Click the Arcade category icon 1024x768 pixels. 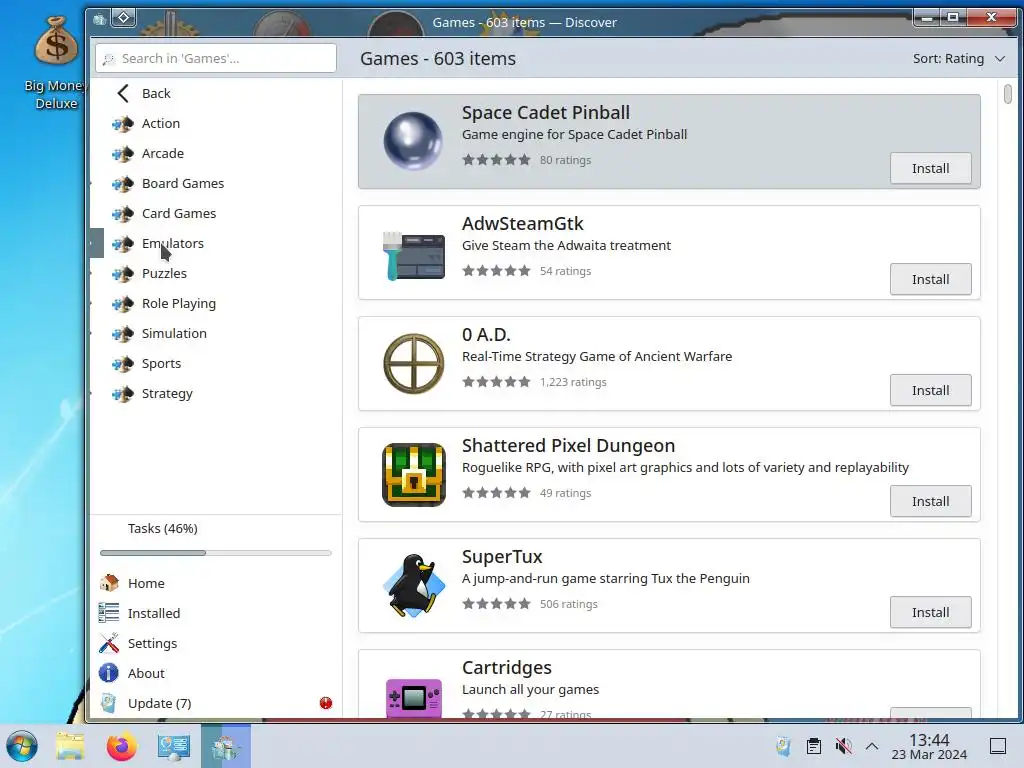(x=122, y=153)
